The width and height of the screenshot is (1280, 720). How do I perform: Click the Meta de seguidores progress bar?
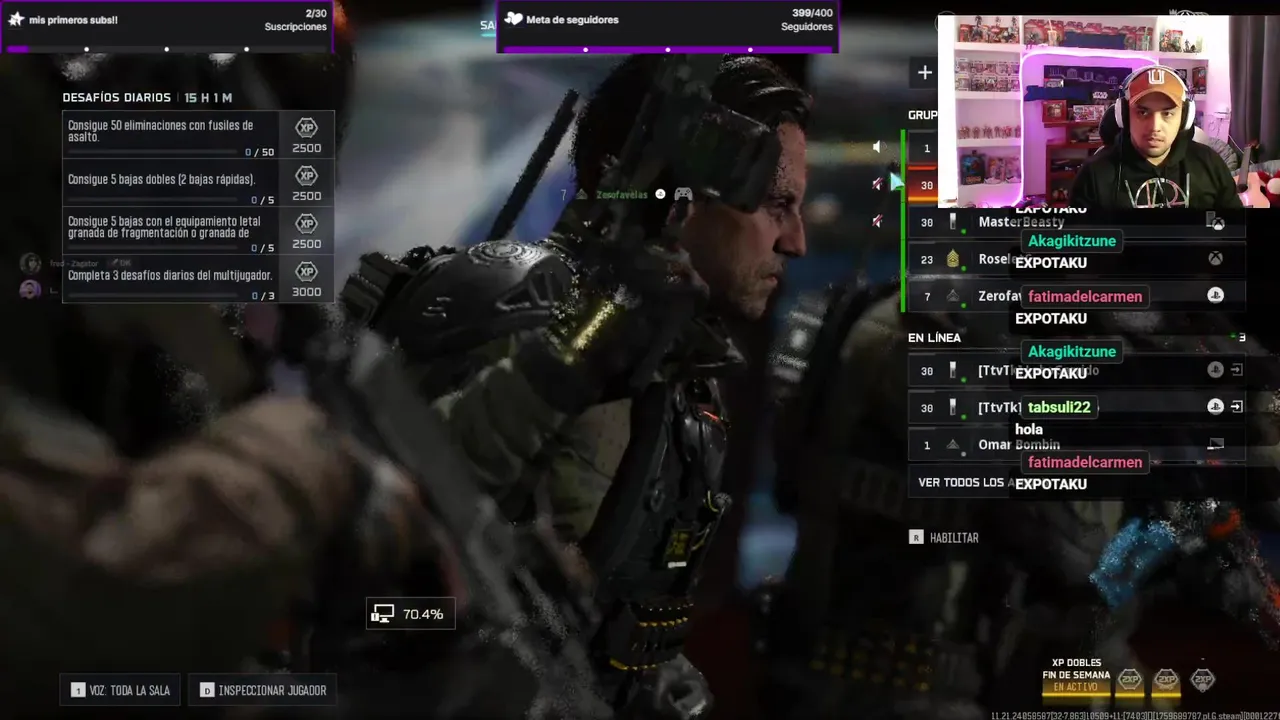point(667,48)
